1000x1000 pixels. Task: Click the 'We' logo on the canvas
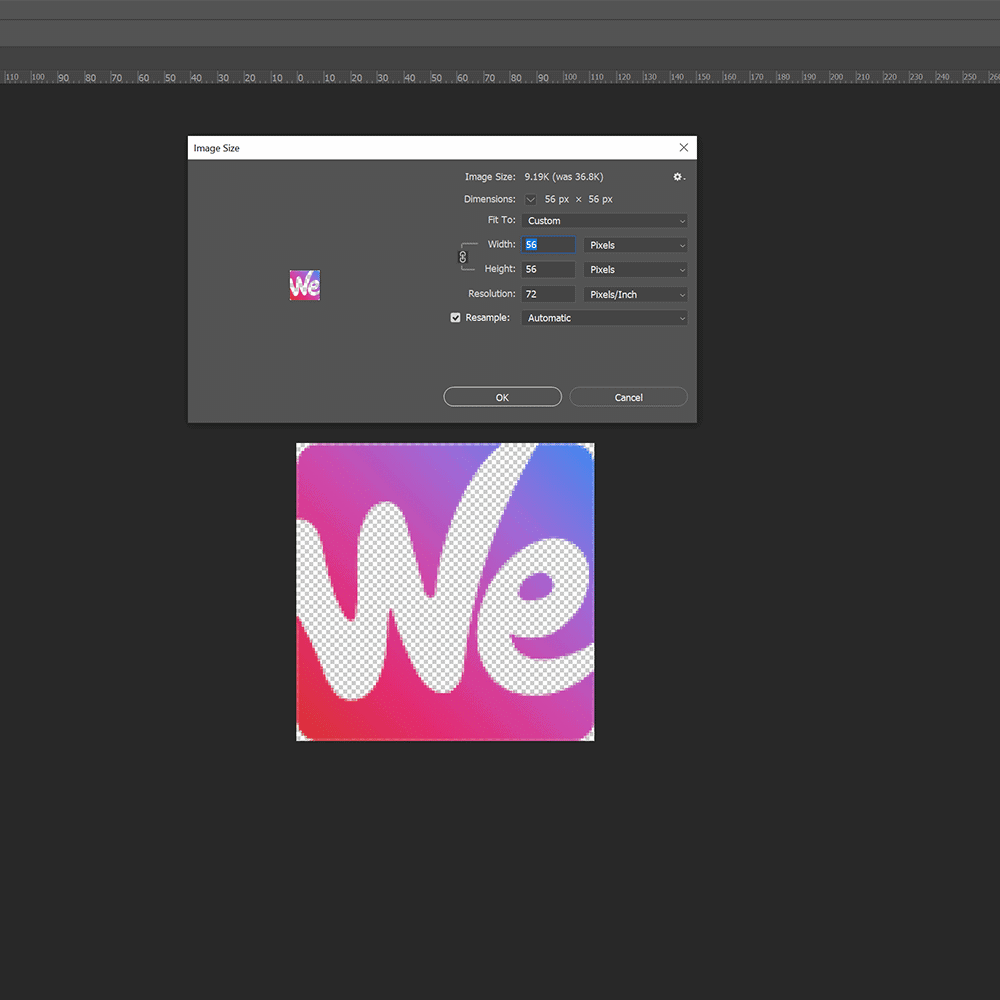(x=445, y=592)
